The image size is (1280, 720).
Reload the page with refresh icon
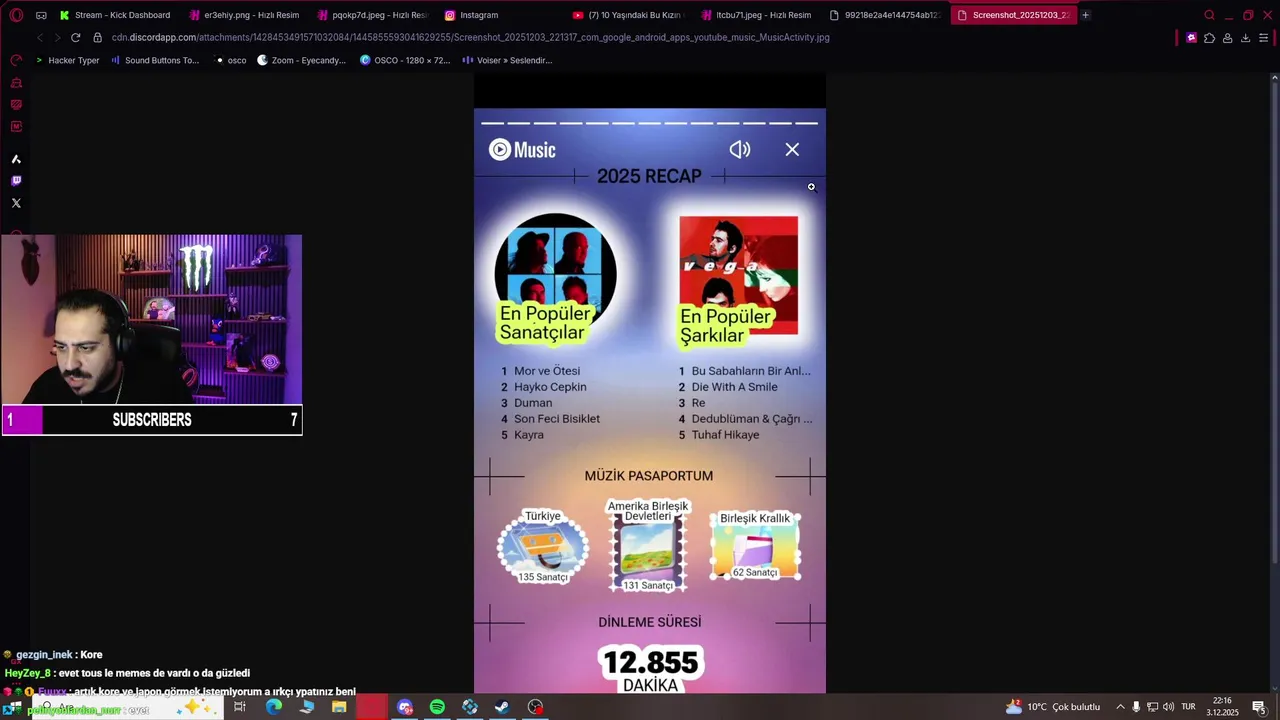coord(75,37)
